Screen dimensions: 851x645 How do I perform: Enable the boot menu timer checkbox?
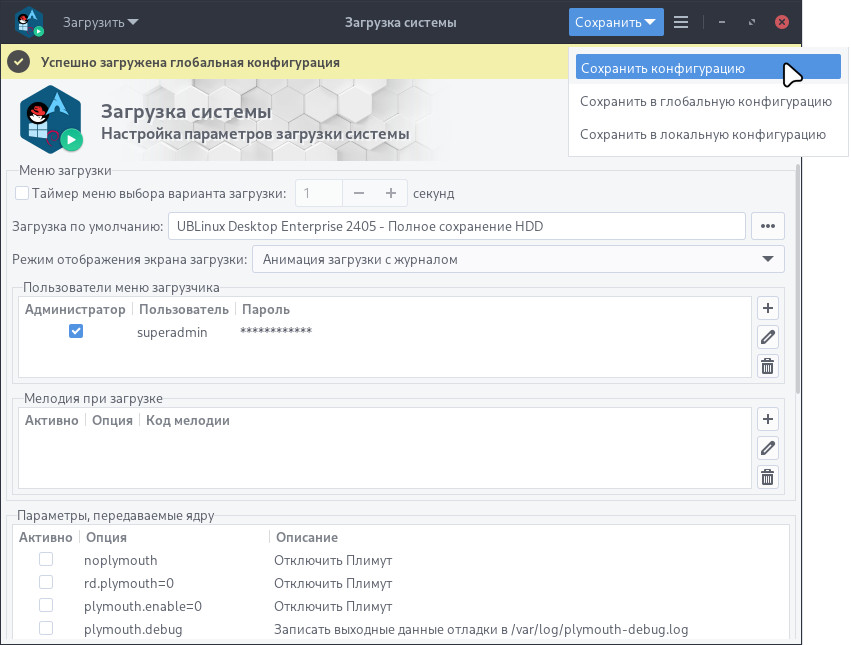pyautogui.click(x=22, y=193)
